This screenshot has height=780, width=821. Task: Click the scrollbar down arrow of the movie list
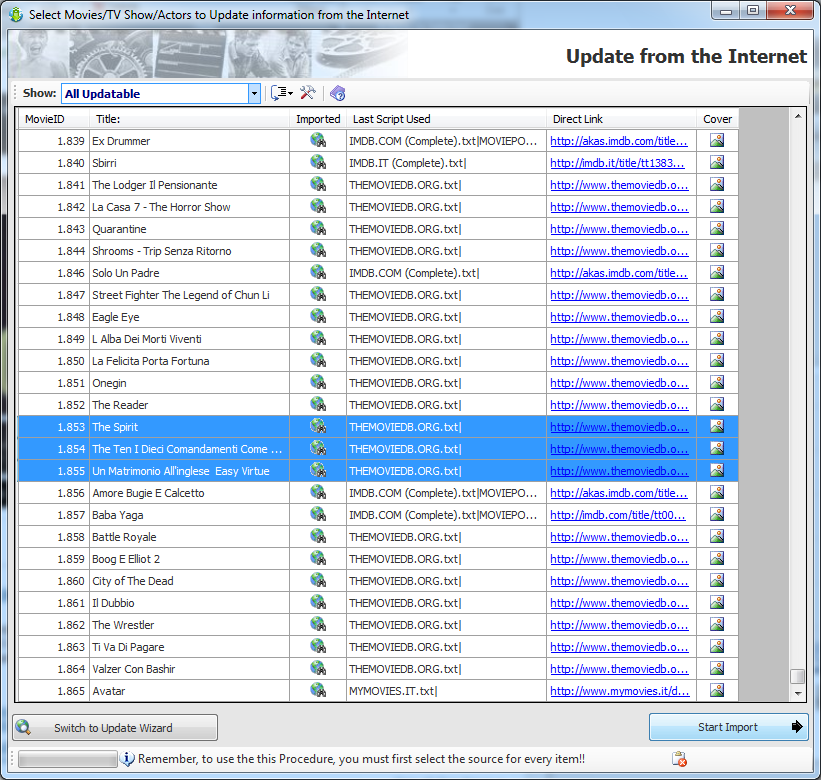click(x=797, y=693)
